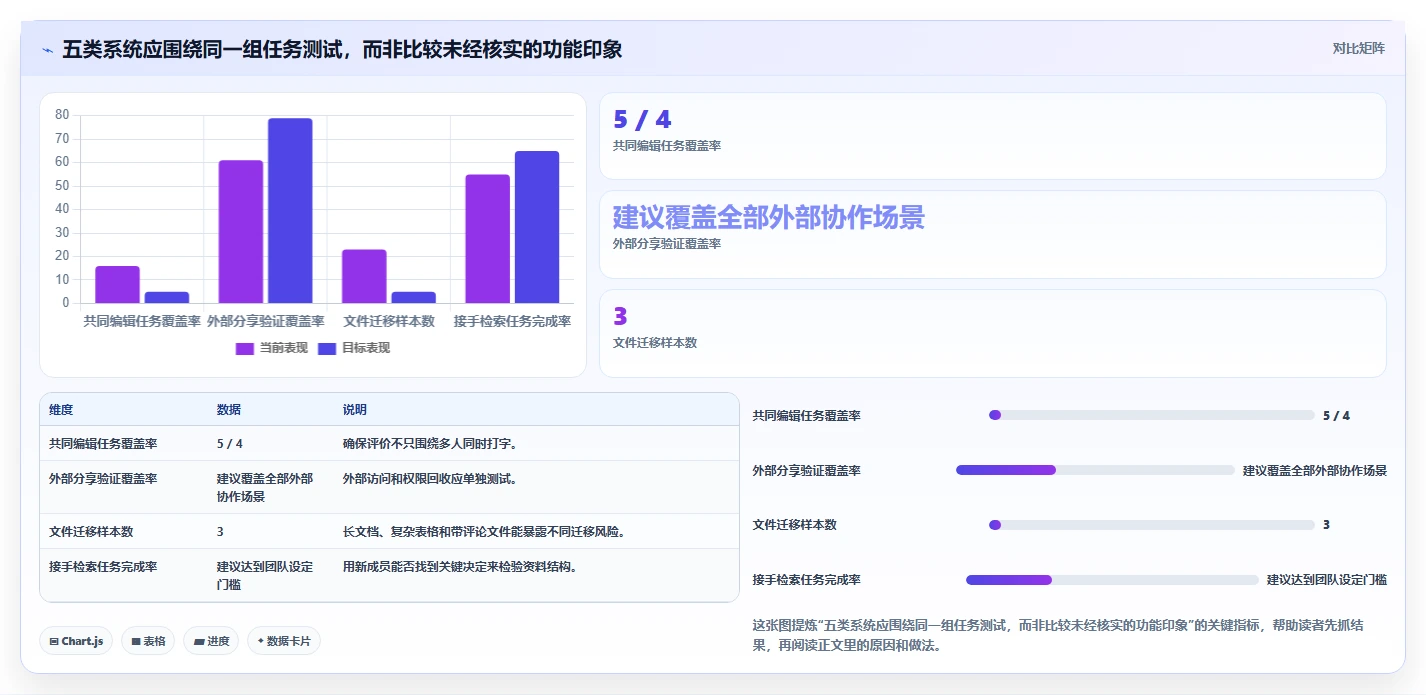Click the blue 目标表现 bar for 外部分享验证覆盖率
Screen dimensions: 1426x695
tap(290, 210)
